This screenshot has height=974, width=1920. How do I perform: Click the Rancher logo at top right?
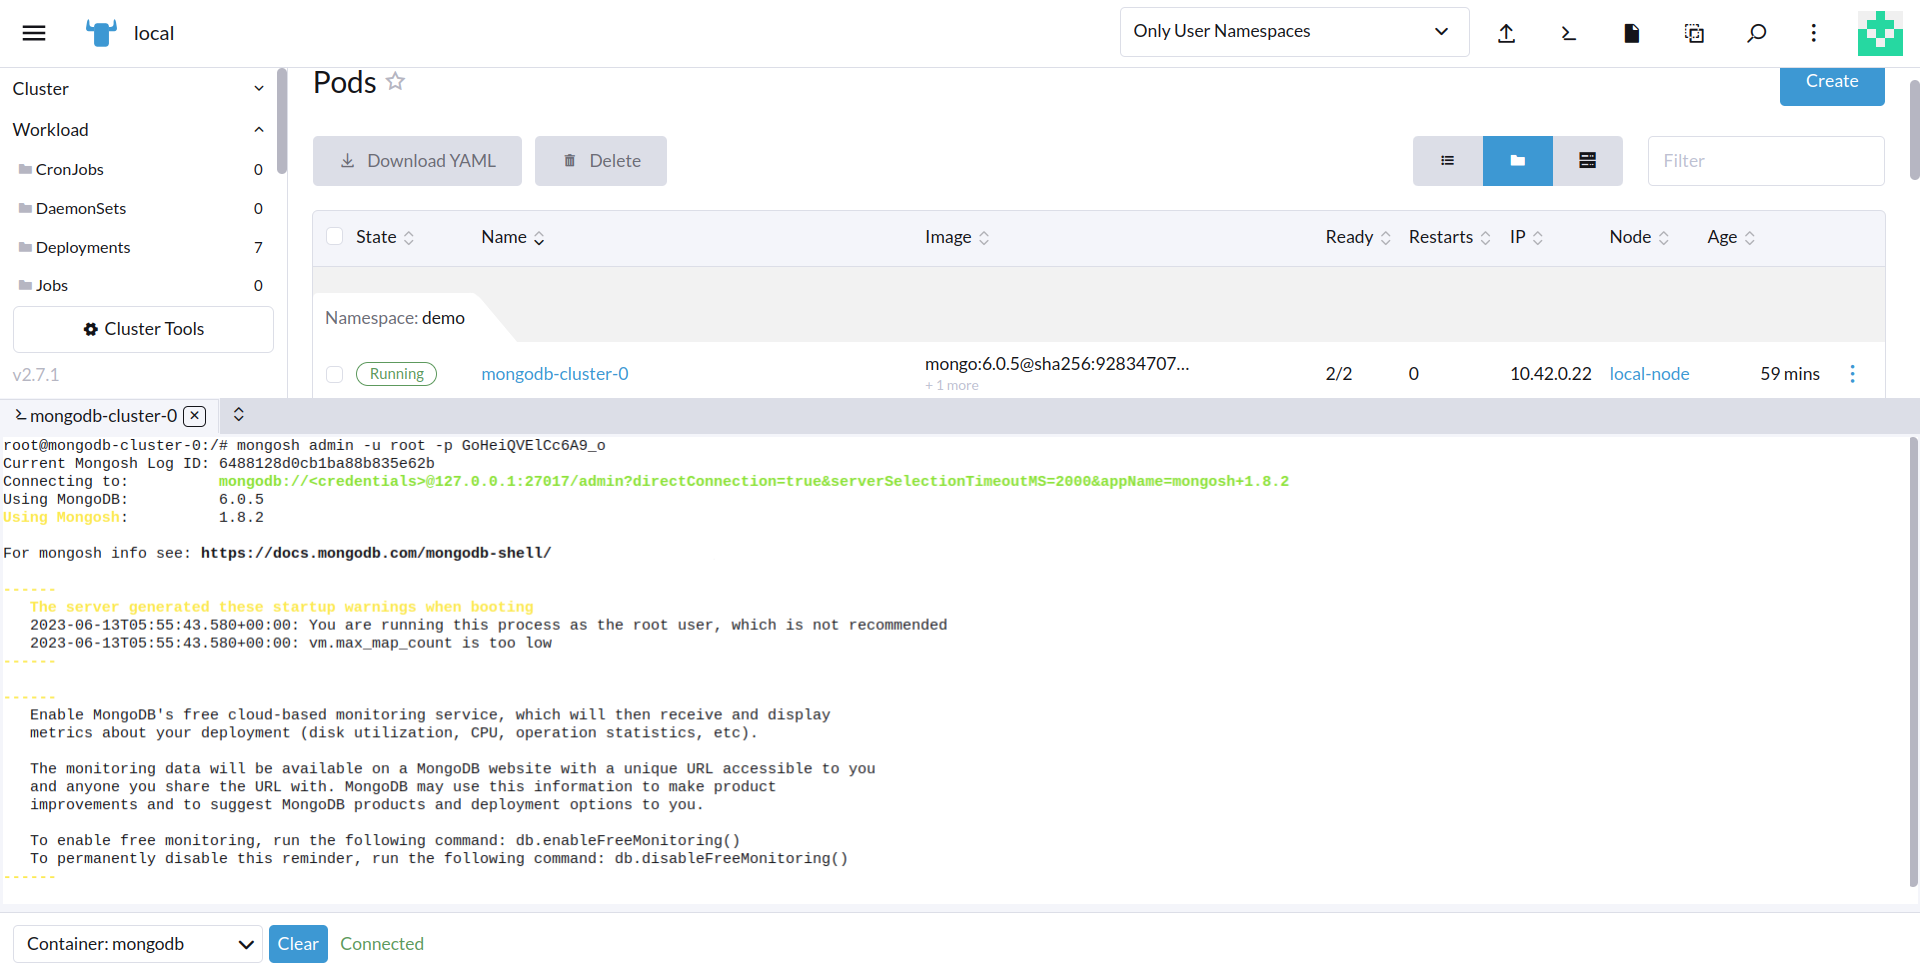[x=1881, y=32]
